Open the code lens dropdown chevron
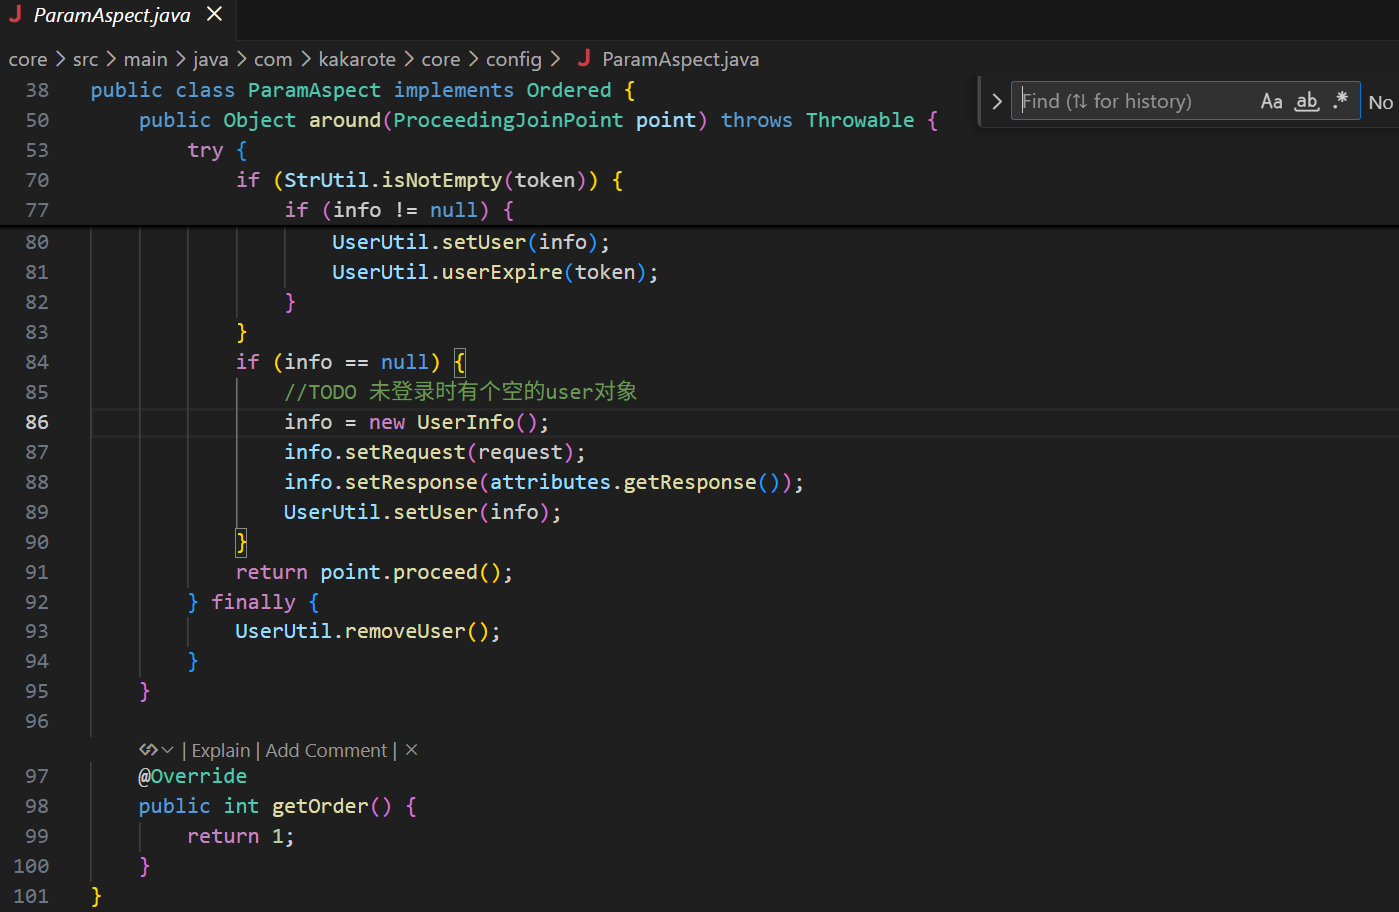This screenshot has height=912, width=1399. [167, 750]
